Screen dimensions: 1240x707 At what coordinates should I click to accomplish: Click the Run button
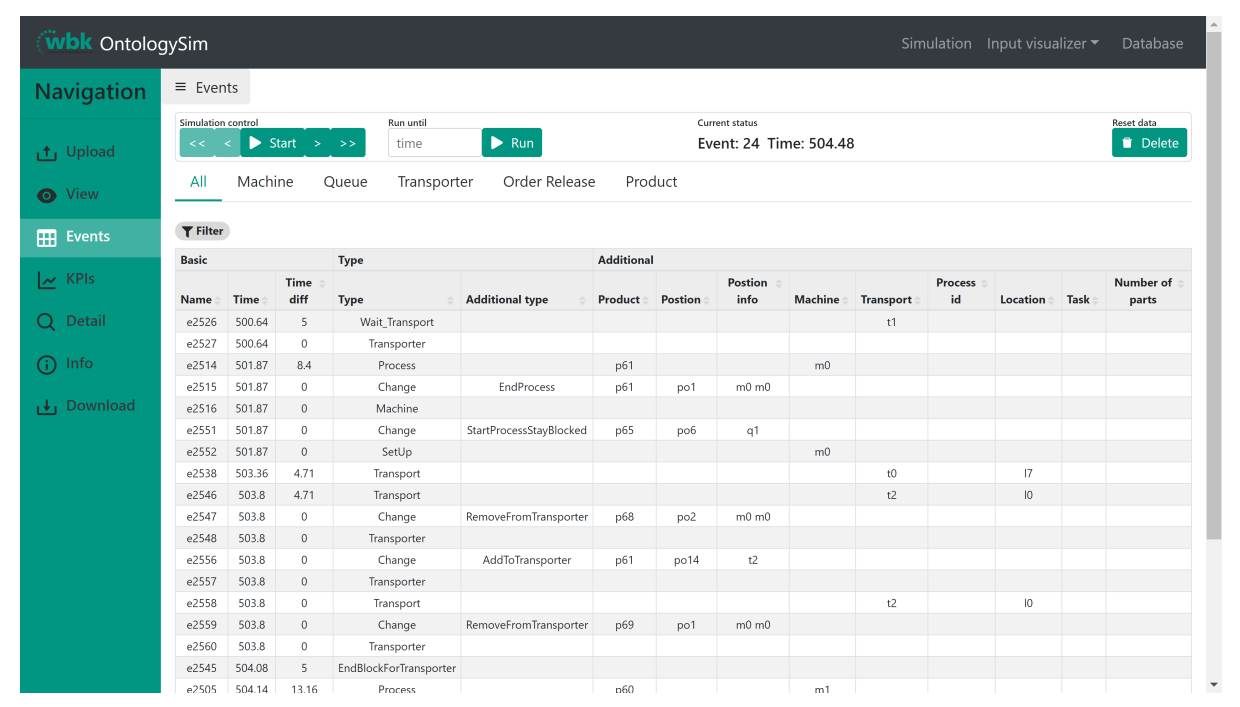tap(512, 143)
